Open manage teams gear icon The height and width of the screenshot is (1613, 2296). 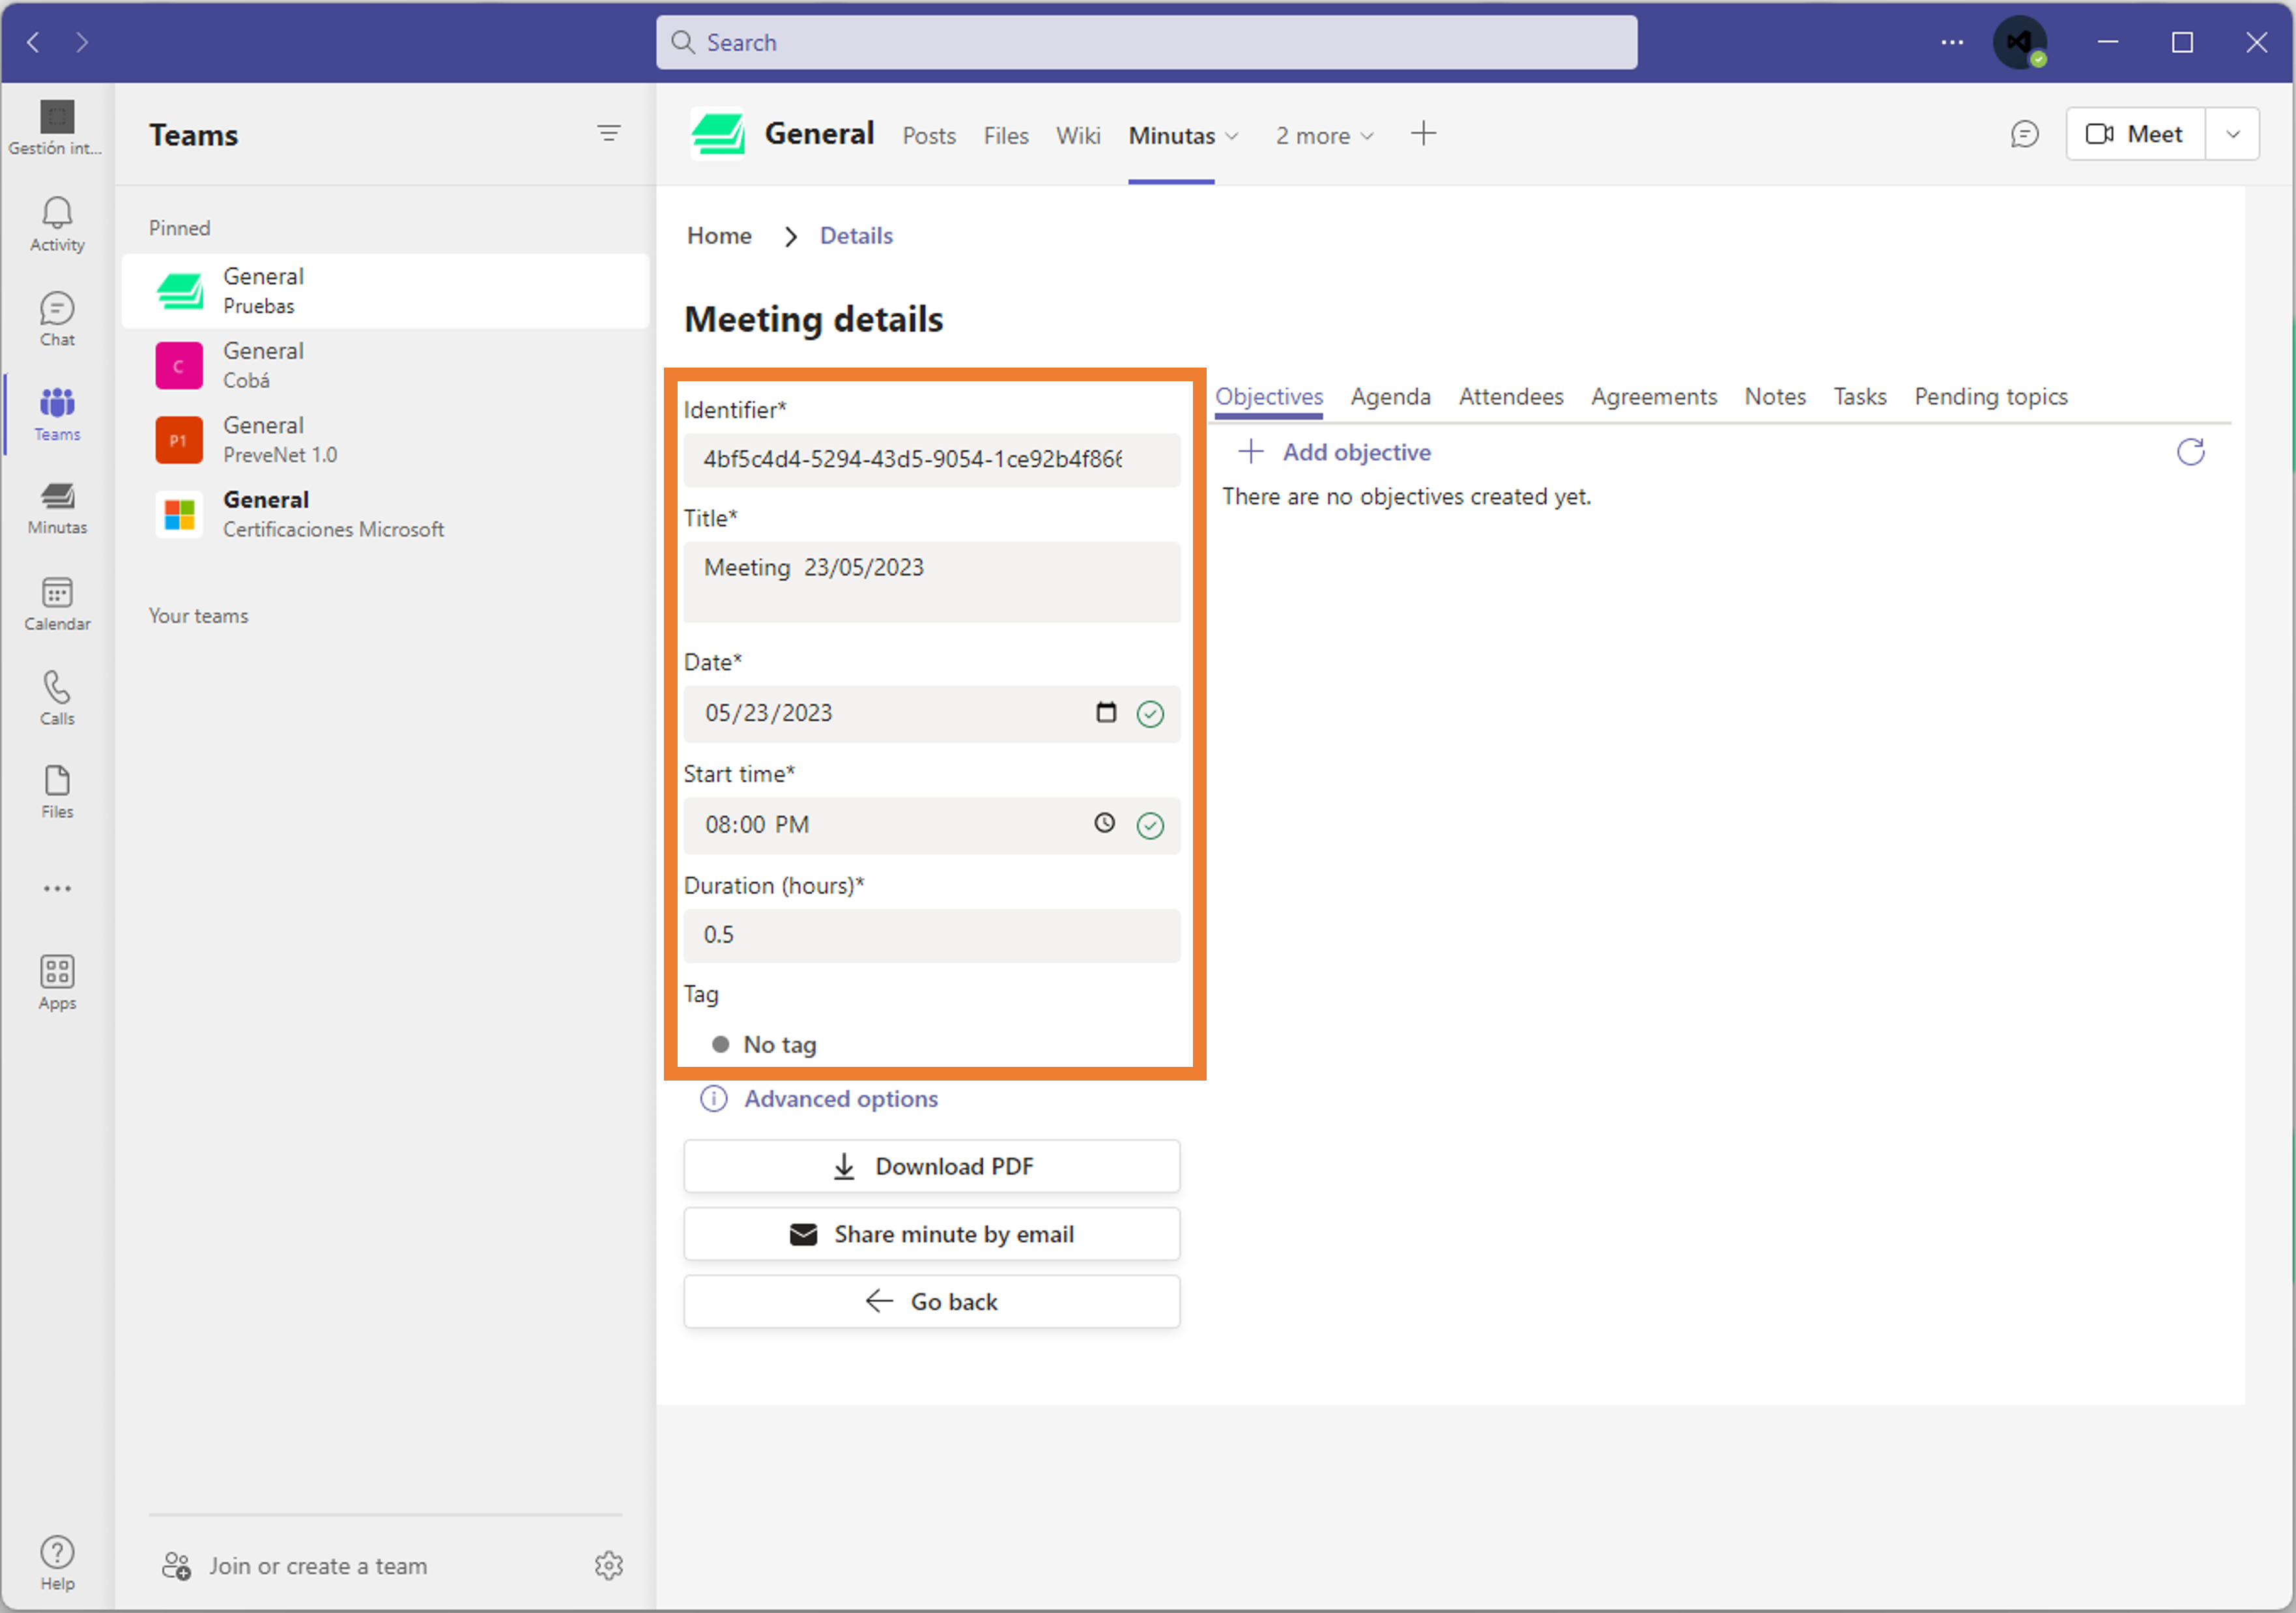pos(608,1565)
